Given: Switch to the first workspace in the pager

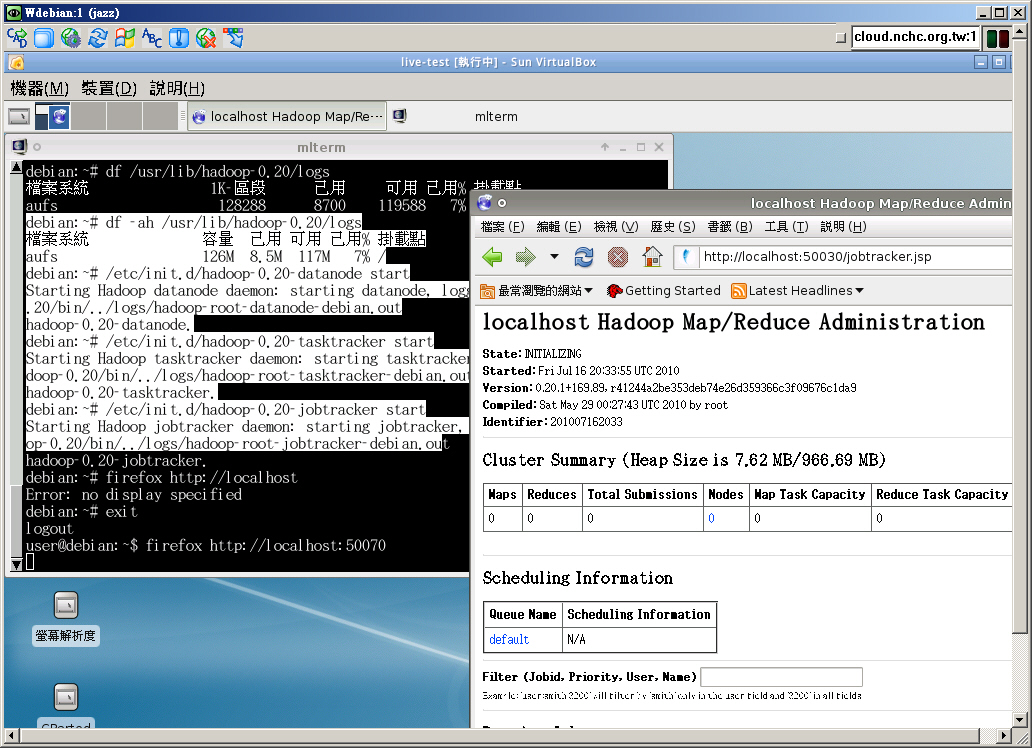Looking at the screenshot, I should 53,117.
